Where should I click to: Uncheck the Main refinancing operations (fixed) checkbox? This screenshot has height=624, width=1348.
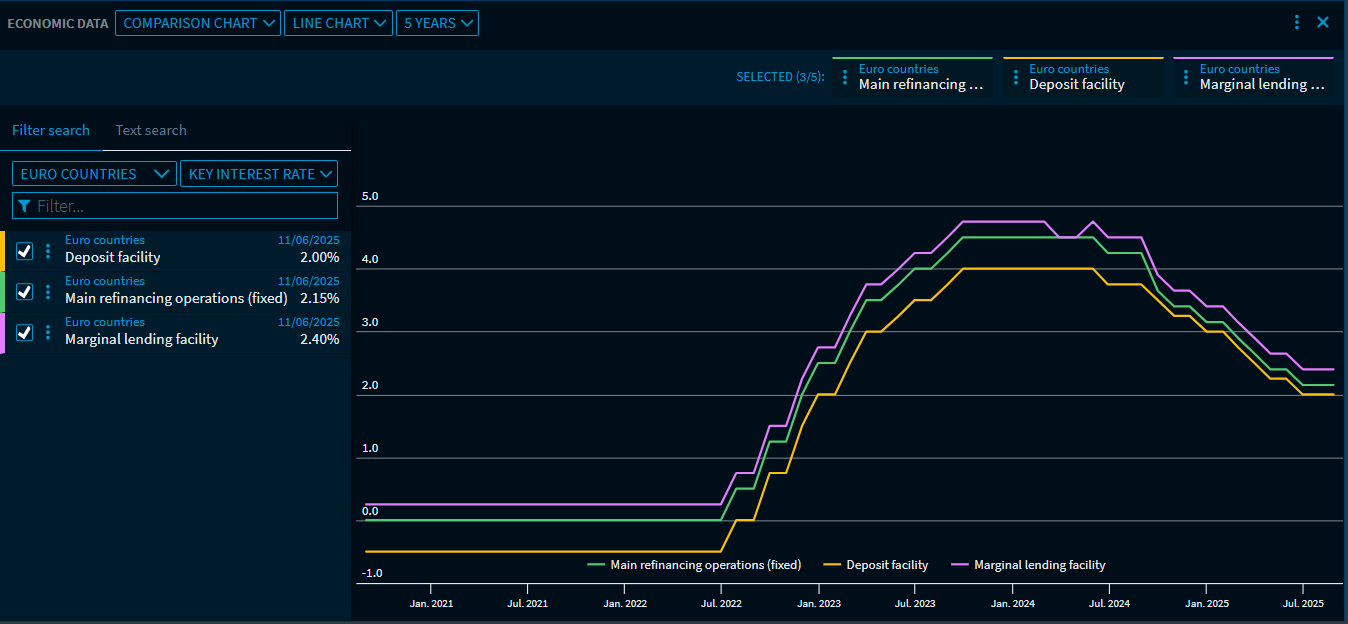click(24, 291)
